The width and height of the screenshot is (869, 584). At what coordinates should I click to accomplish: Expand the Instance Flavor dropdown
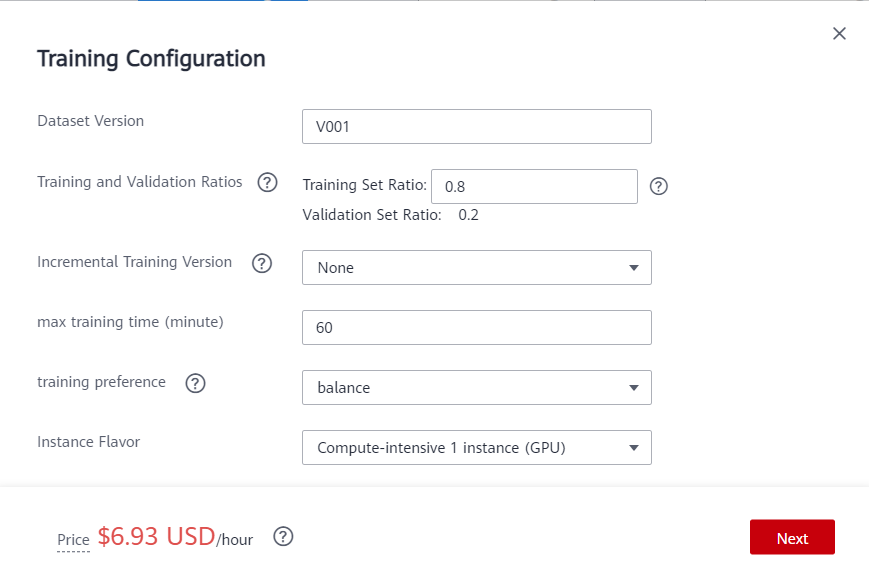(x=477, y=447)
